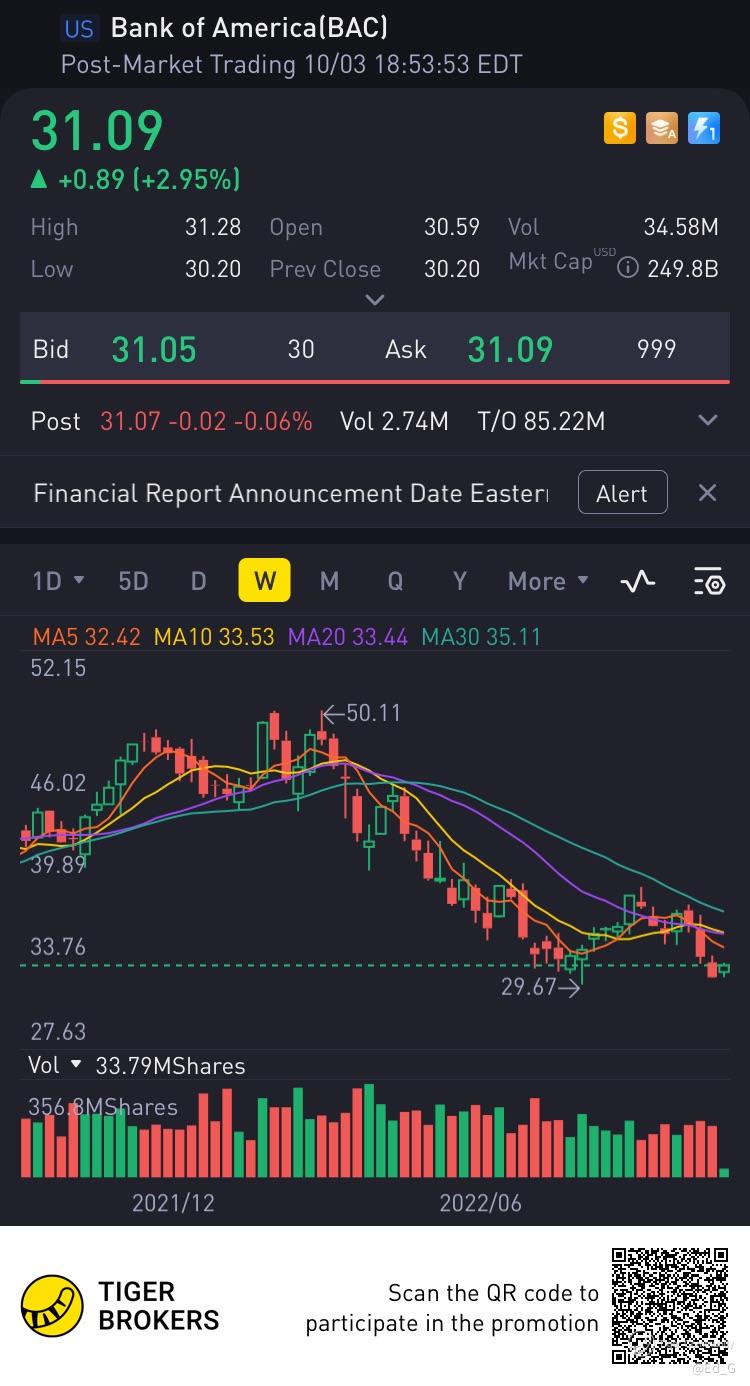This screenshot has width=750, height=1386.
Task: Tap the large 31.09 last price
Action: (96, 130)
